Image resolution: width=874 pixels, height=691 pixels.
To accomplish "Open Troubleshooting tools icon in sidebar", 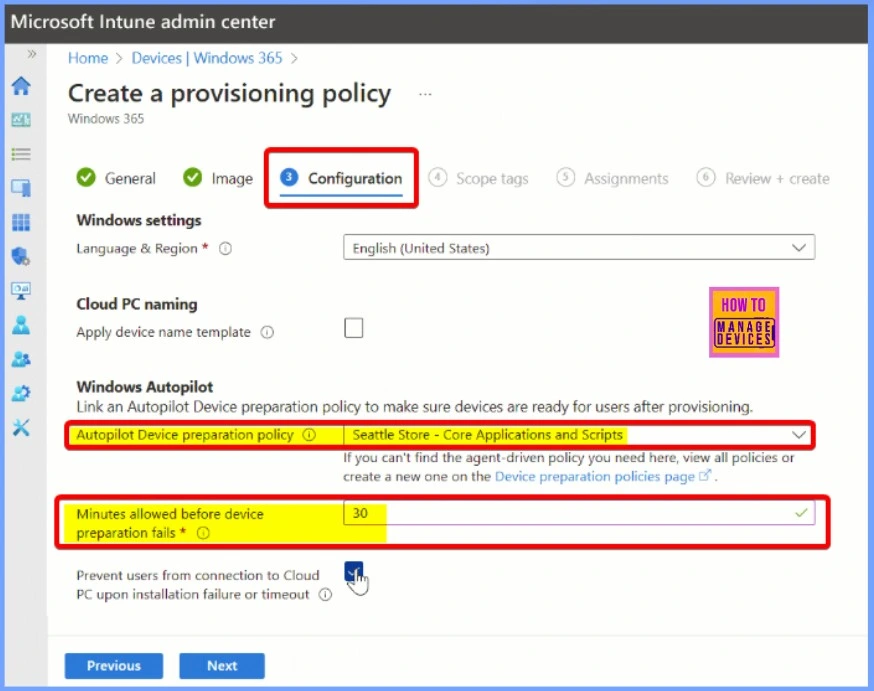I will tap(21, 428).
